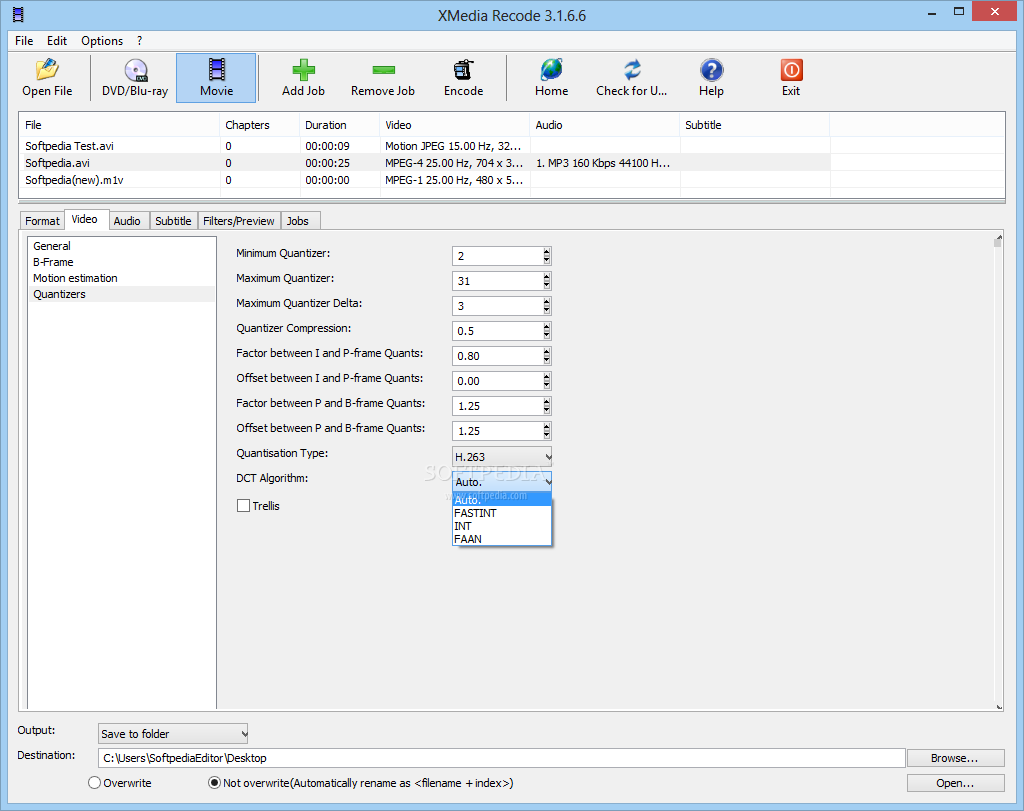Open the Options menu

click(x=102, y=40)
